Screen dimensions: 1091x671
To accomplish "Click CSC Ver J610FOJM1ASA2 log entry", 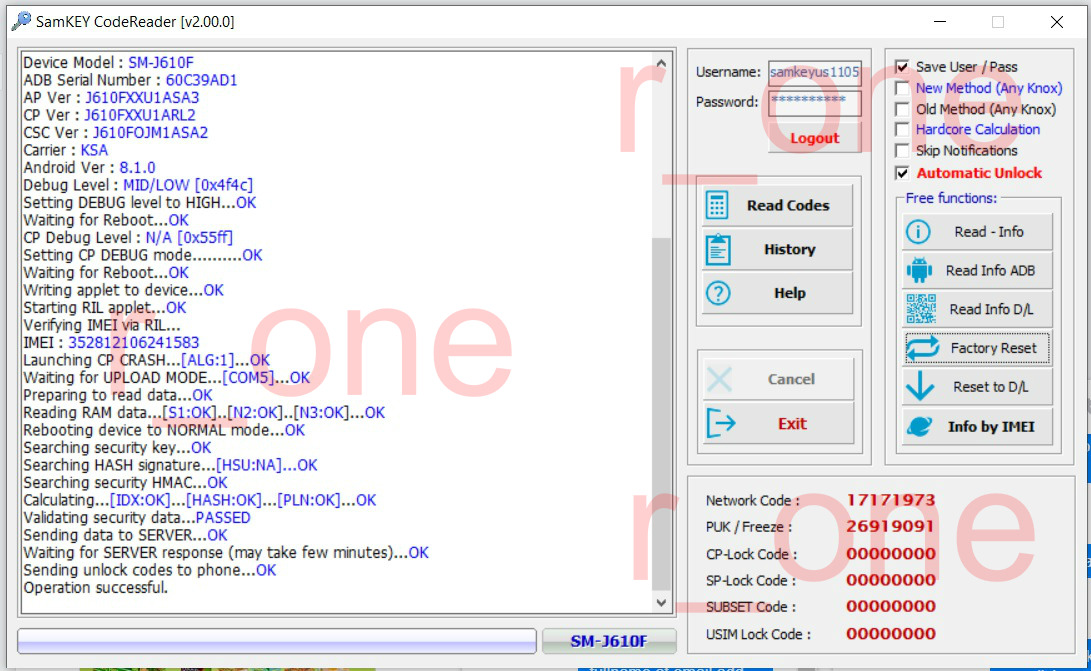I will pyautogui.click(x=116, y=132).
